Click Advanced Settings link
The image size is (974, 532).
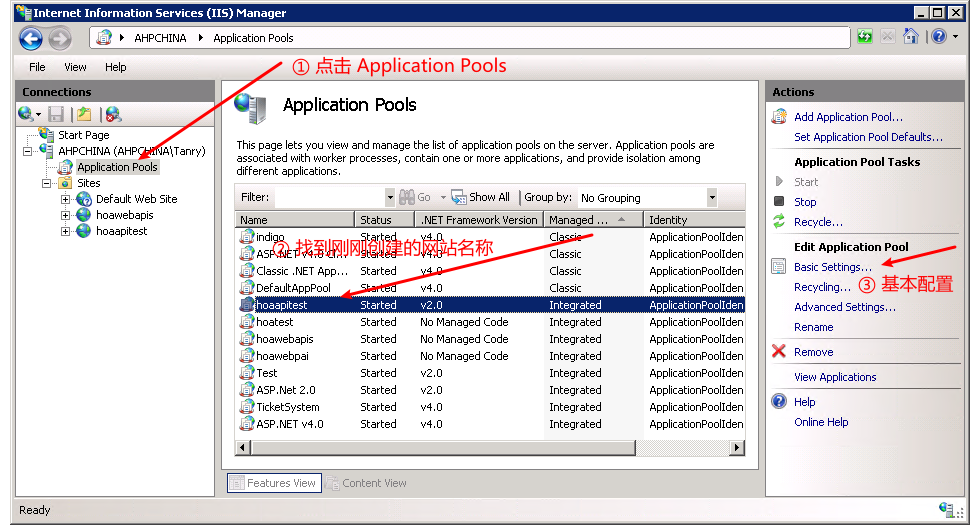tap(844, 307)
